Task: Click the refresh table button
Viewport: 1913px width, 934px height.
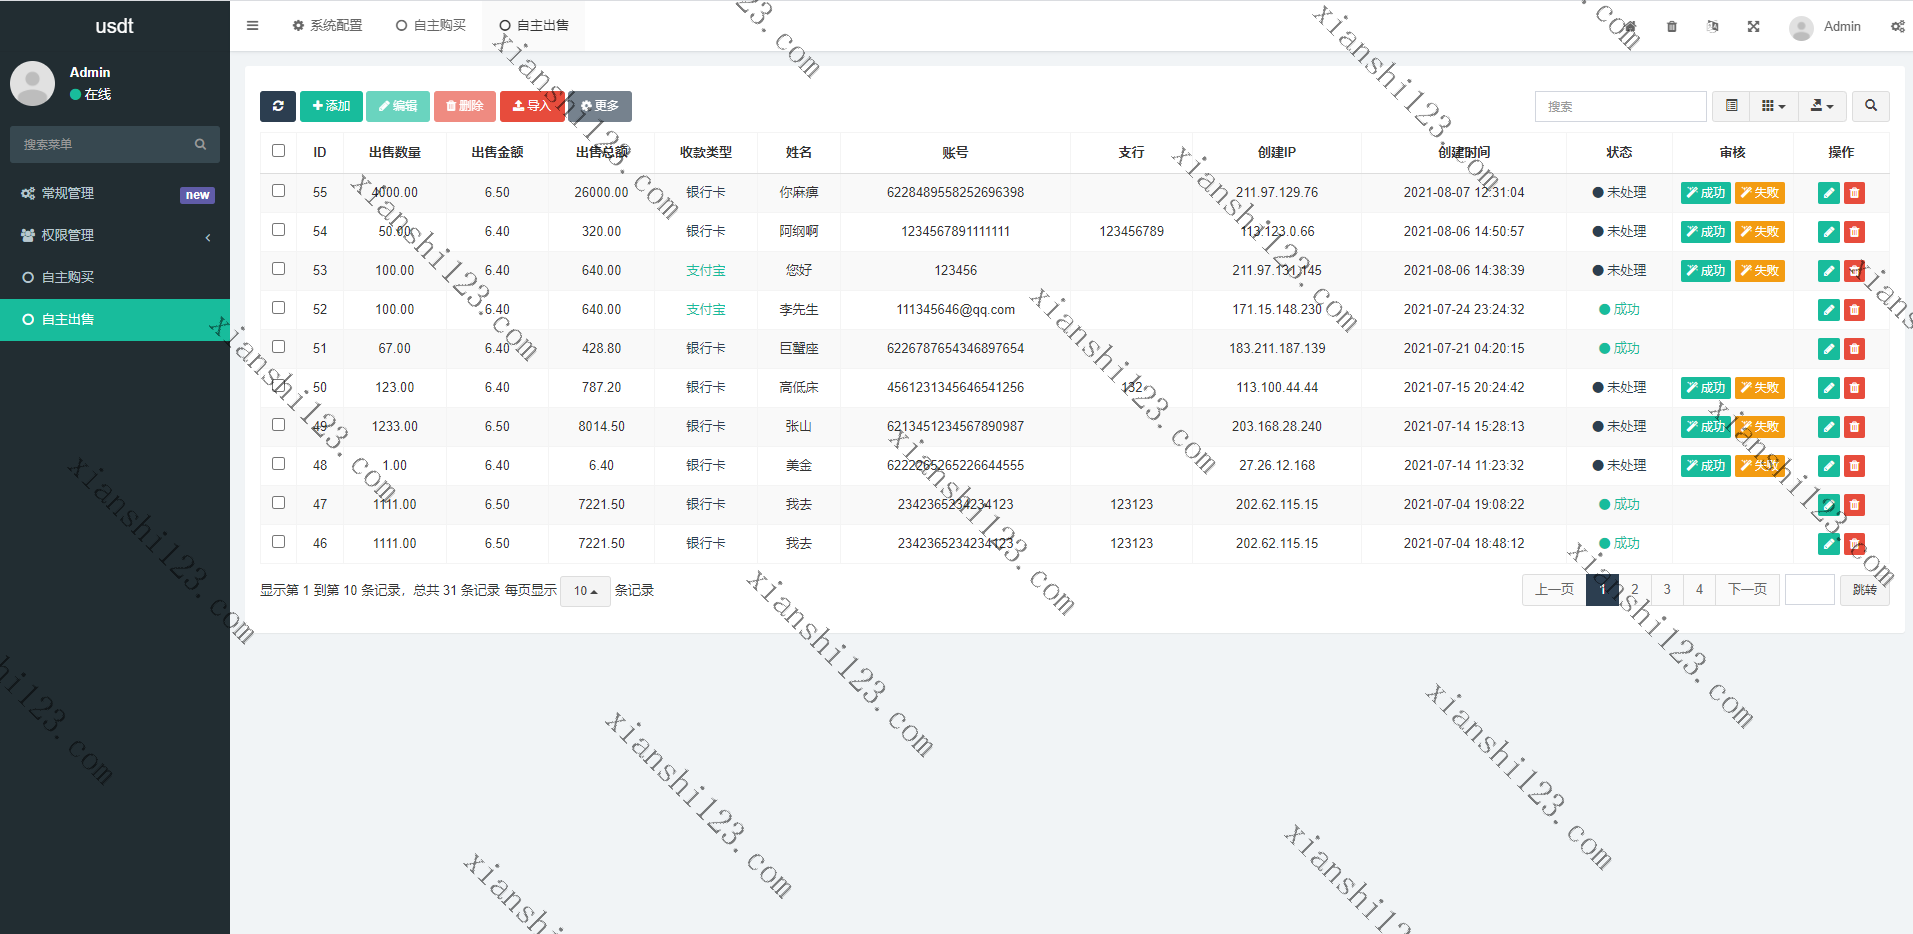Action: [278, 106]
